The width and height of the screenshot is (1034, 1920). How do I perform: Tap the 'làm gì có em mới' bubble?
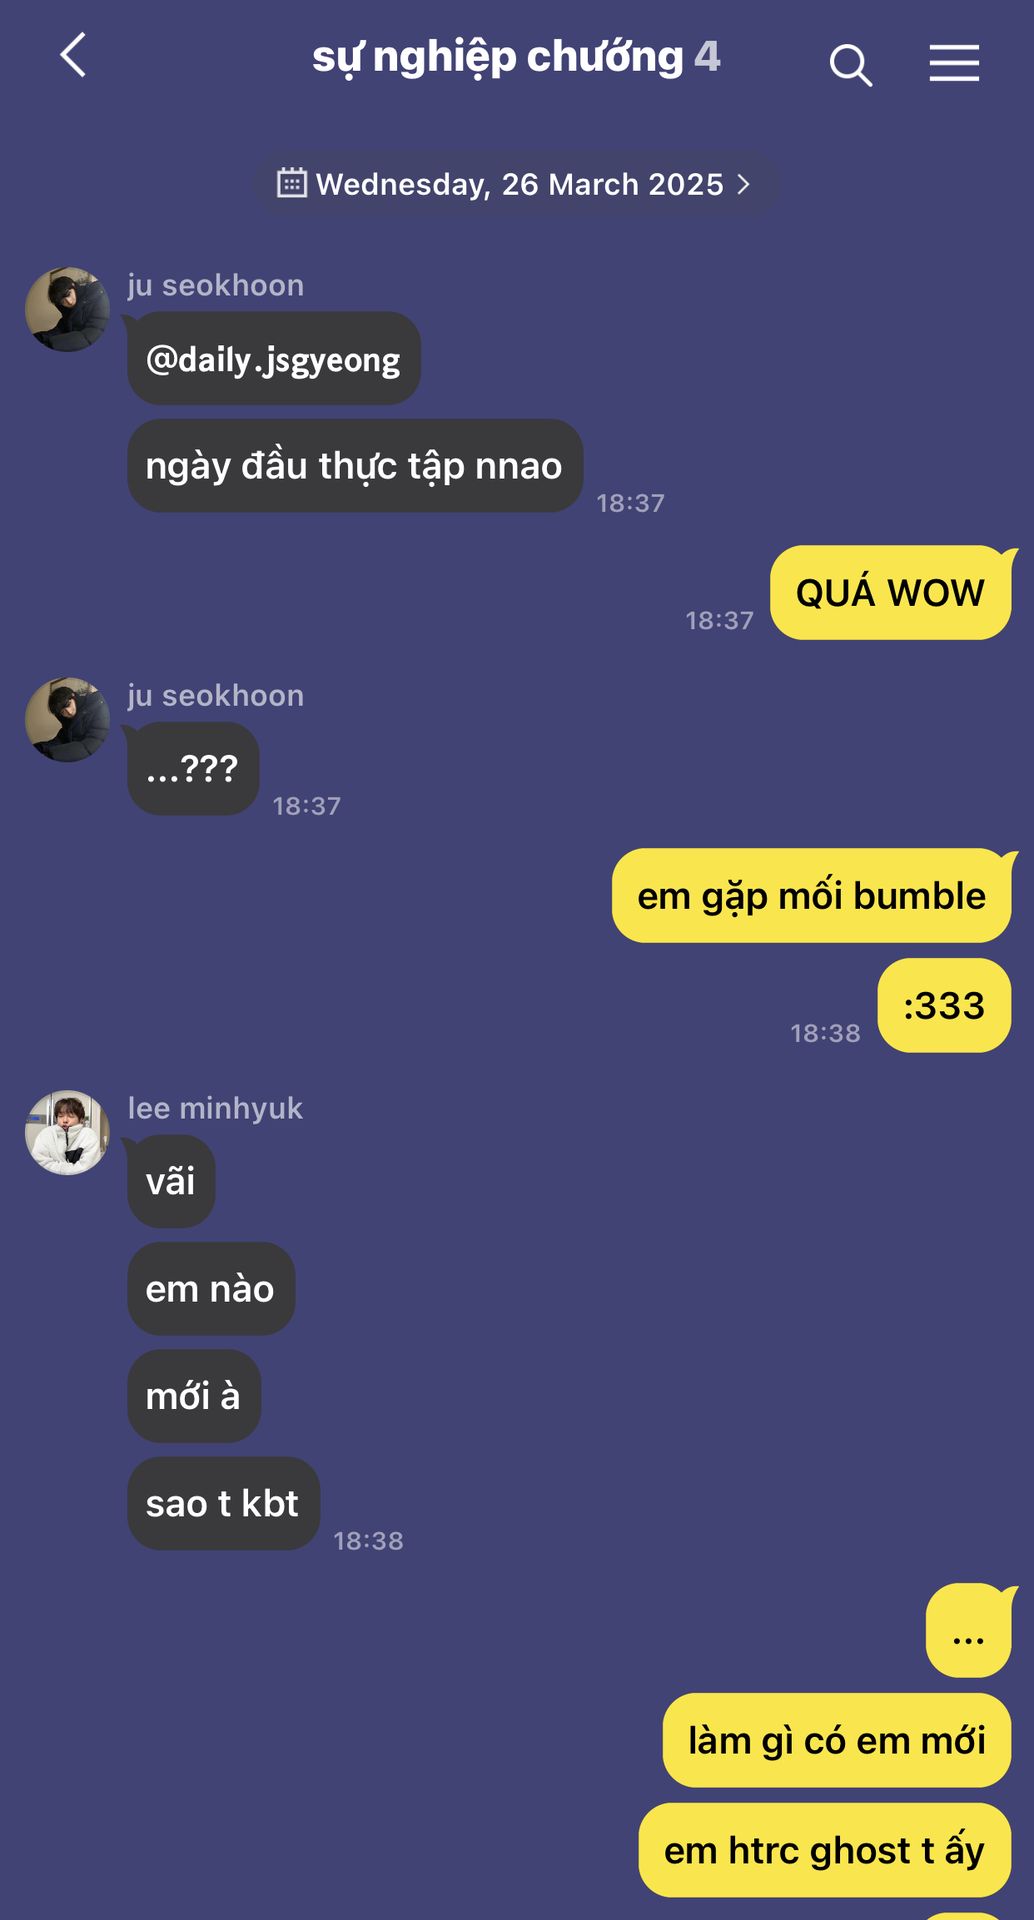(836, 1741)
